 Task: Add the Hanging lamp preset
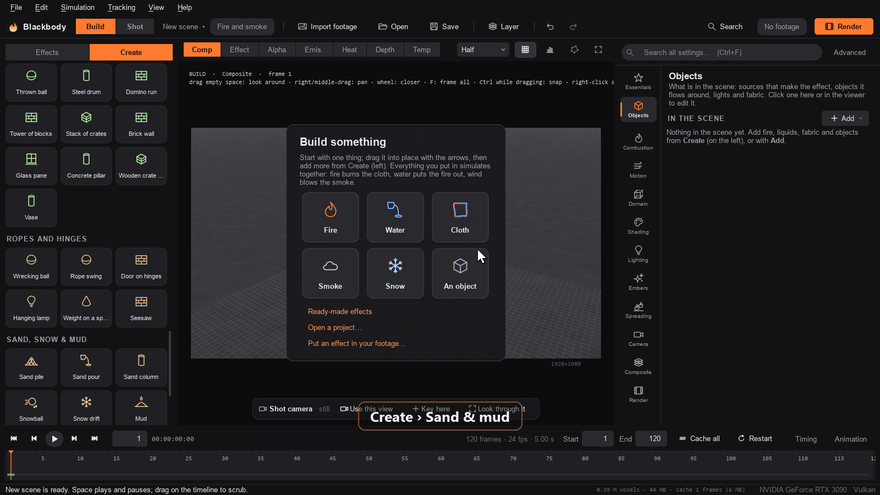tap(31, 308)
